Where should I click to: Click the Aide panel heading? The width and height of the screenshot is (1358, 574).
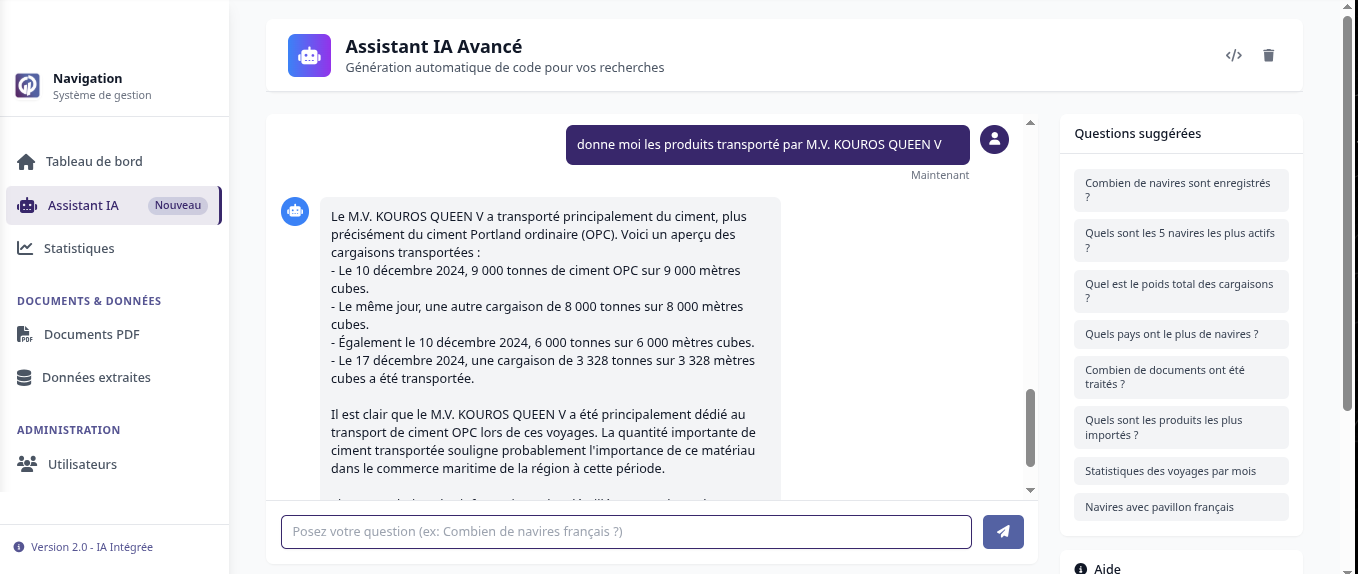click(x=1107, y=569)
